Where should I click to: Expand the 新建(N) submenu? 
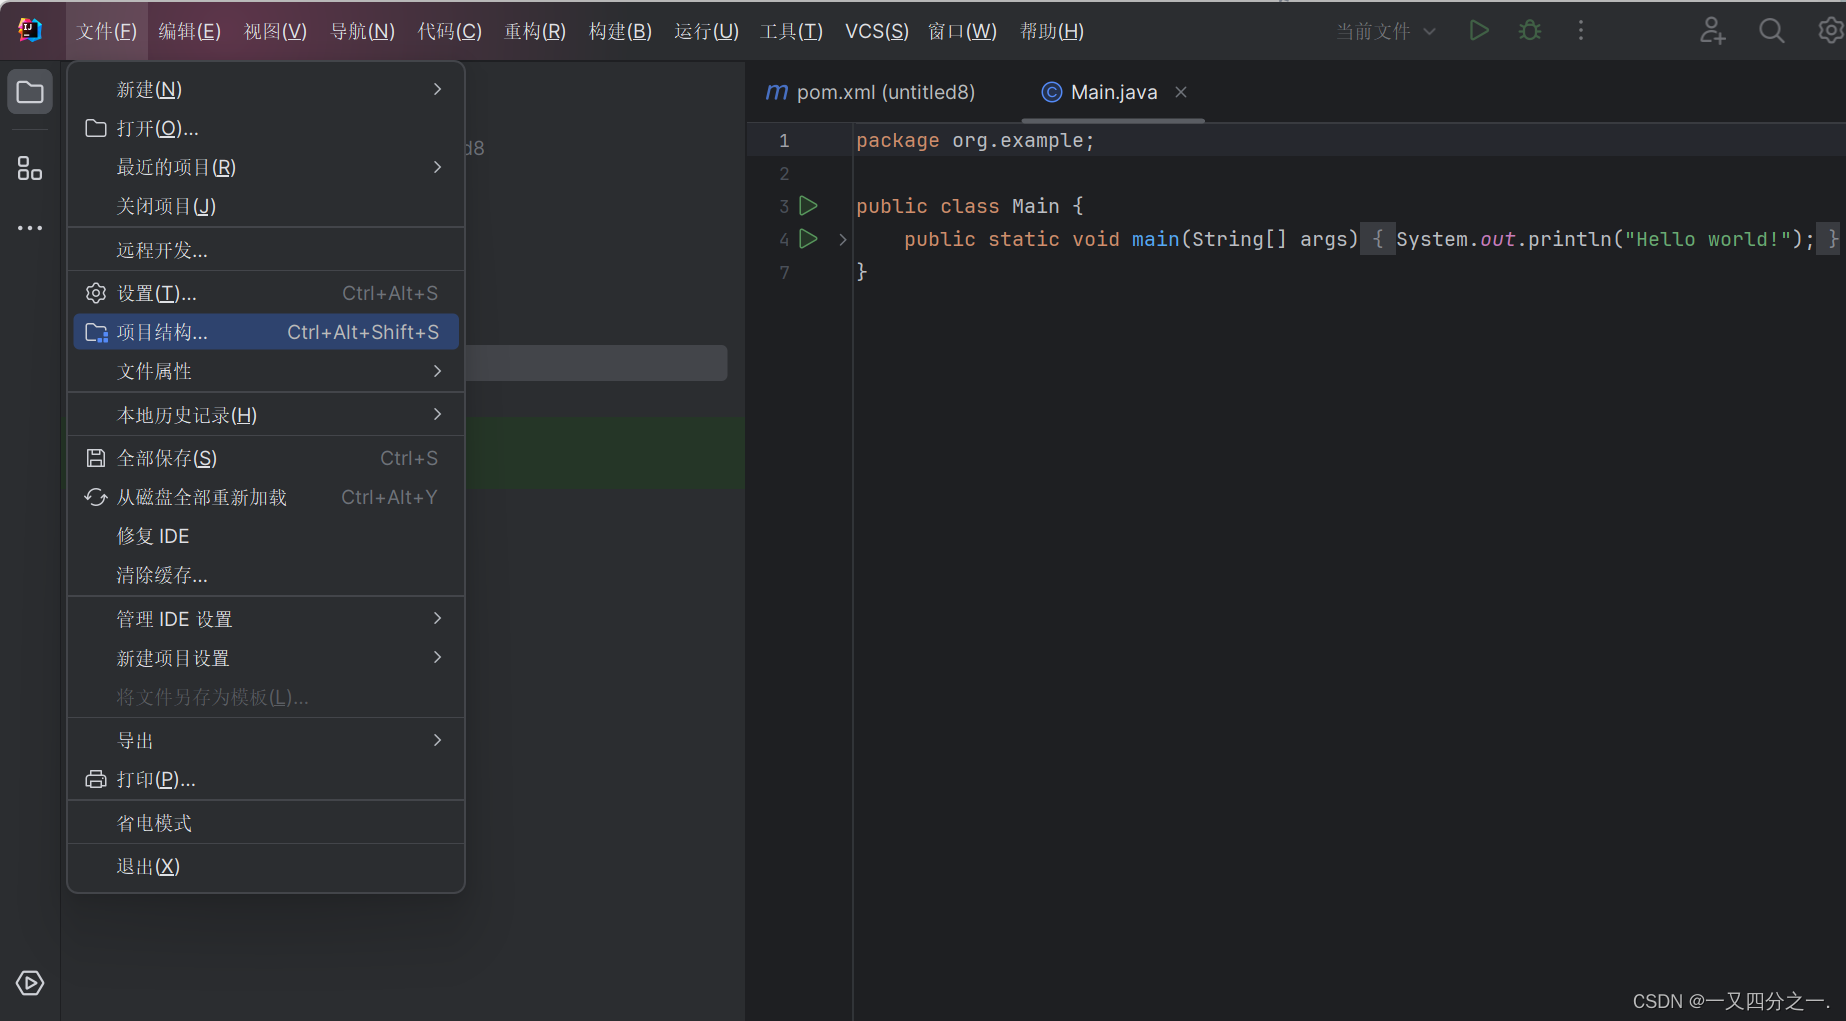tap(266, 89)
